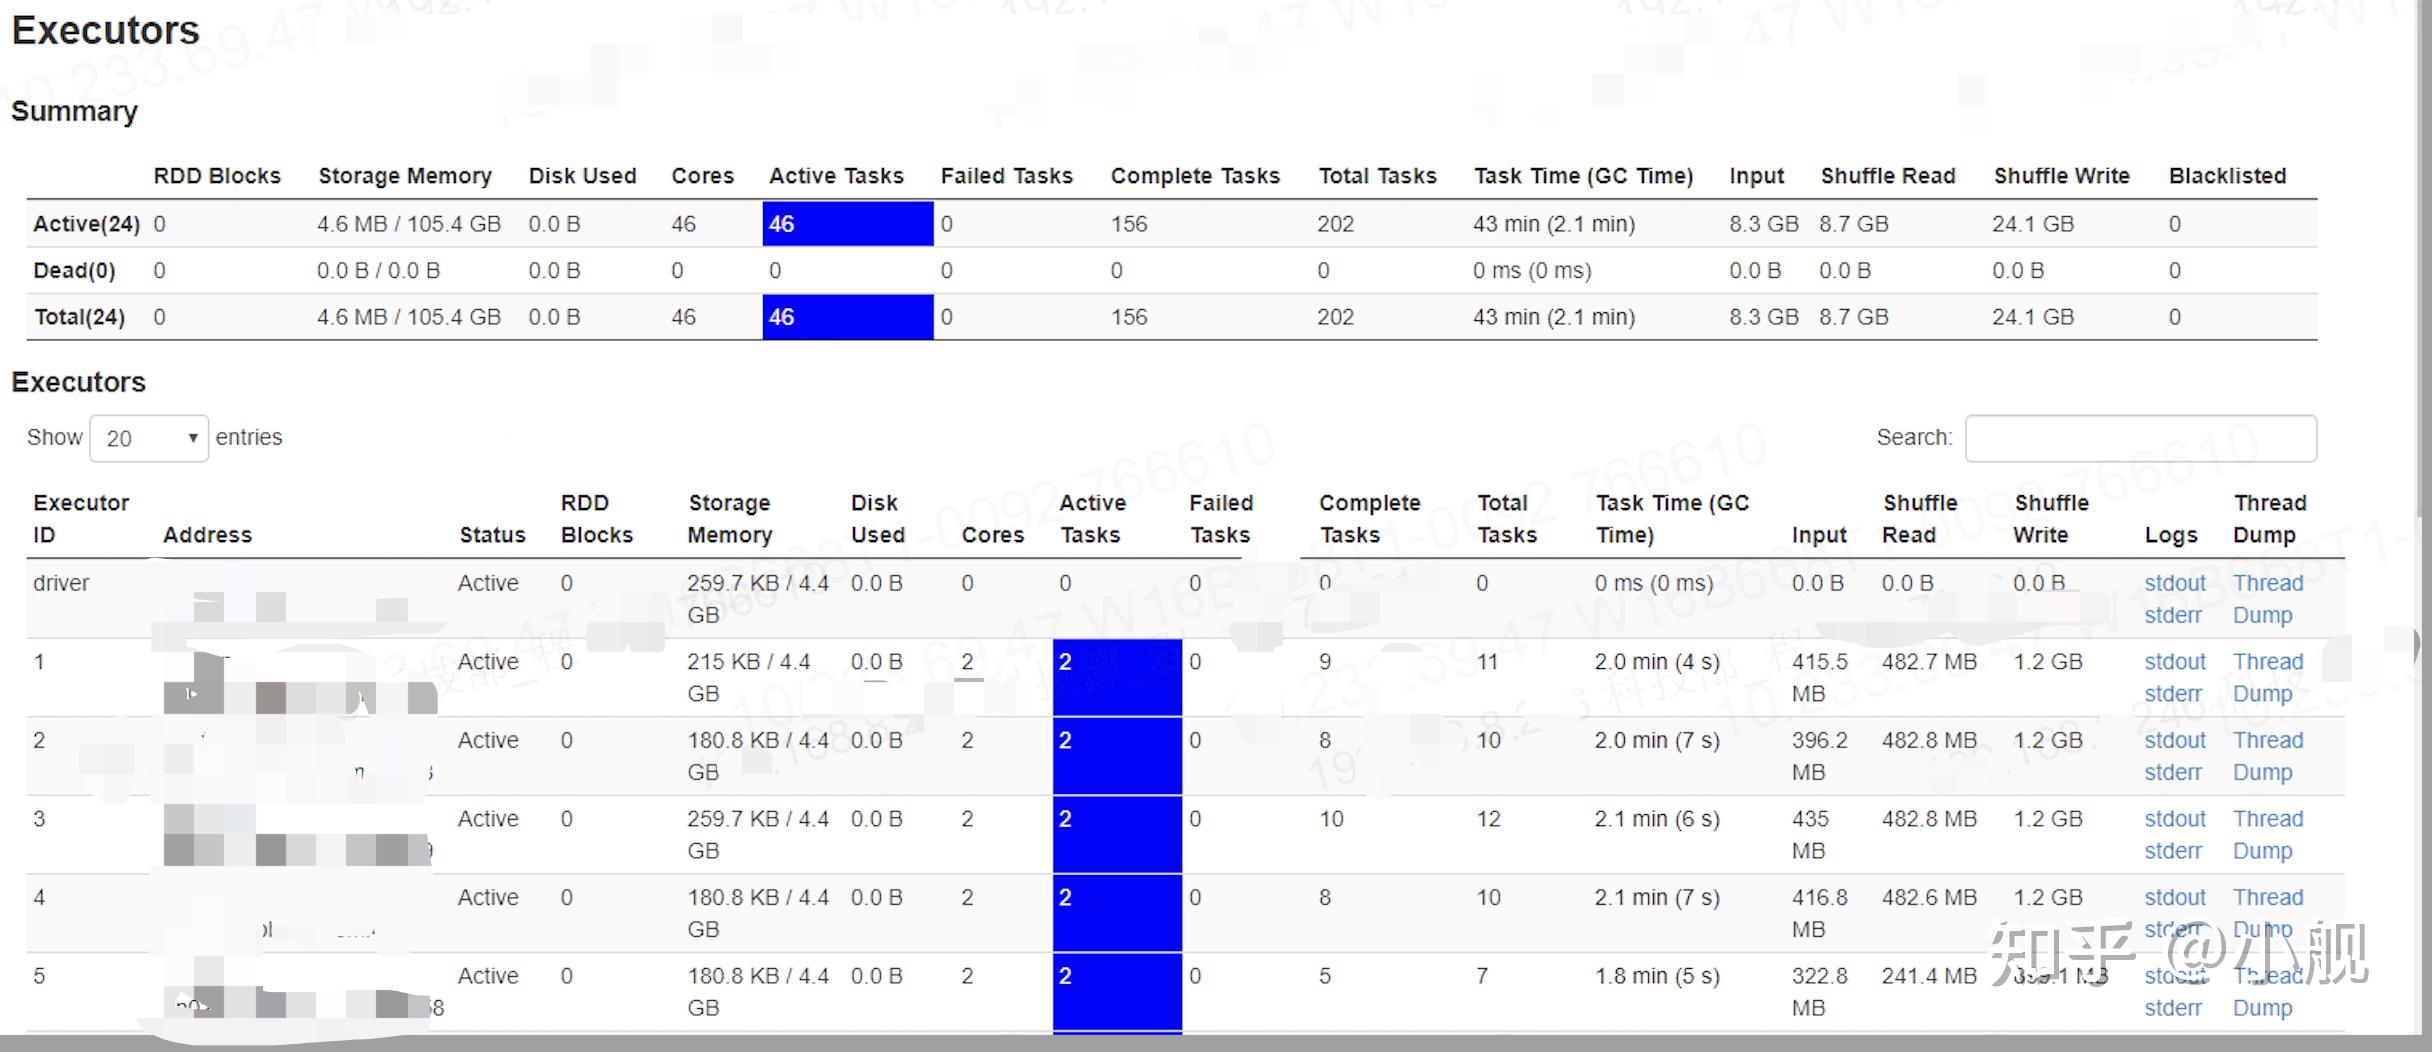
Task: Sort by Task Time (GC Time) in executors table
Action: coord(1672,518)
